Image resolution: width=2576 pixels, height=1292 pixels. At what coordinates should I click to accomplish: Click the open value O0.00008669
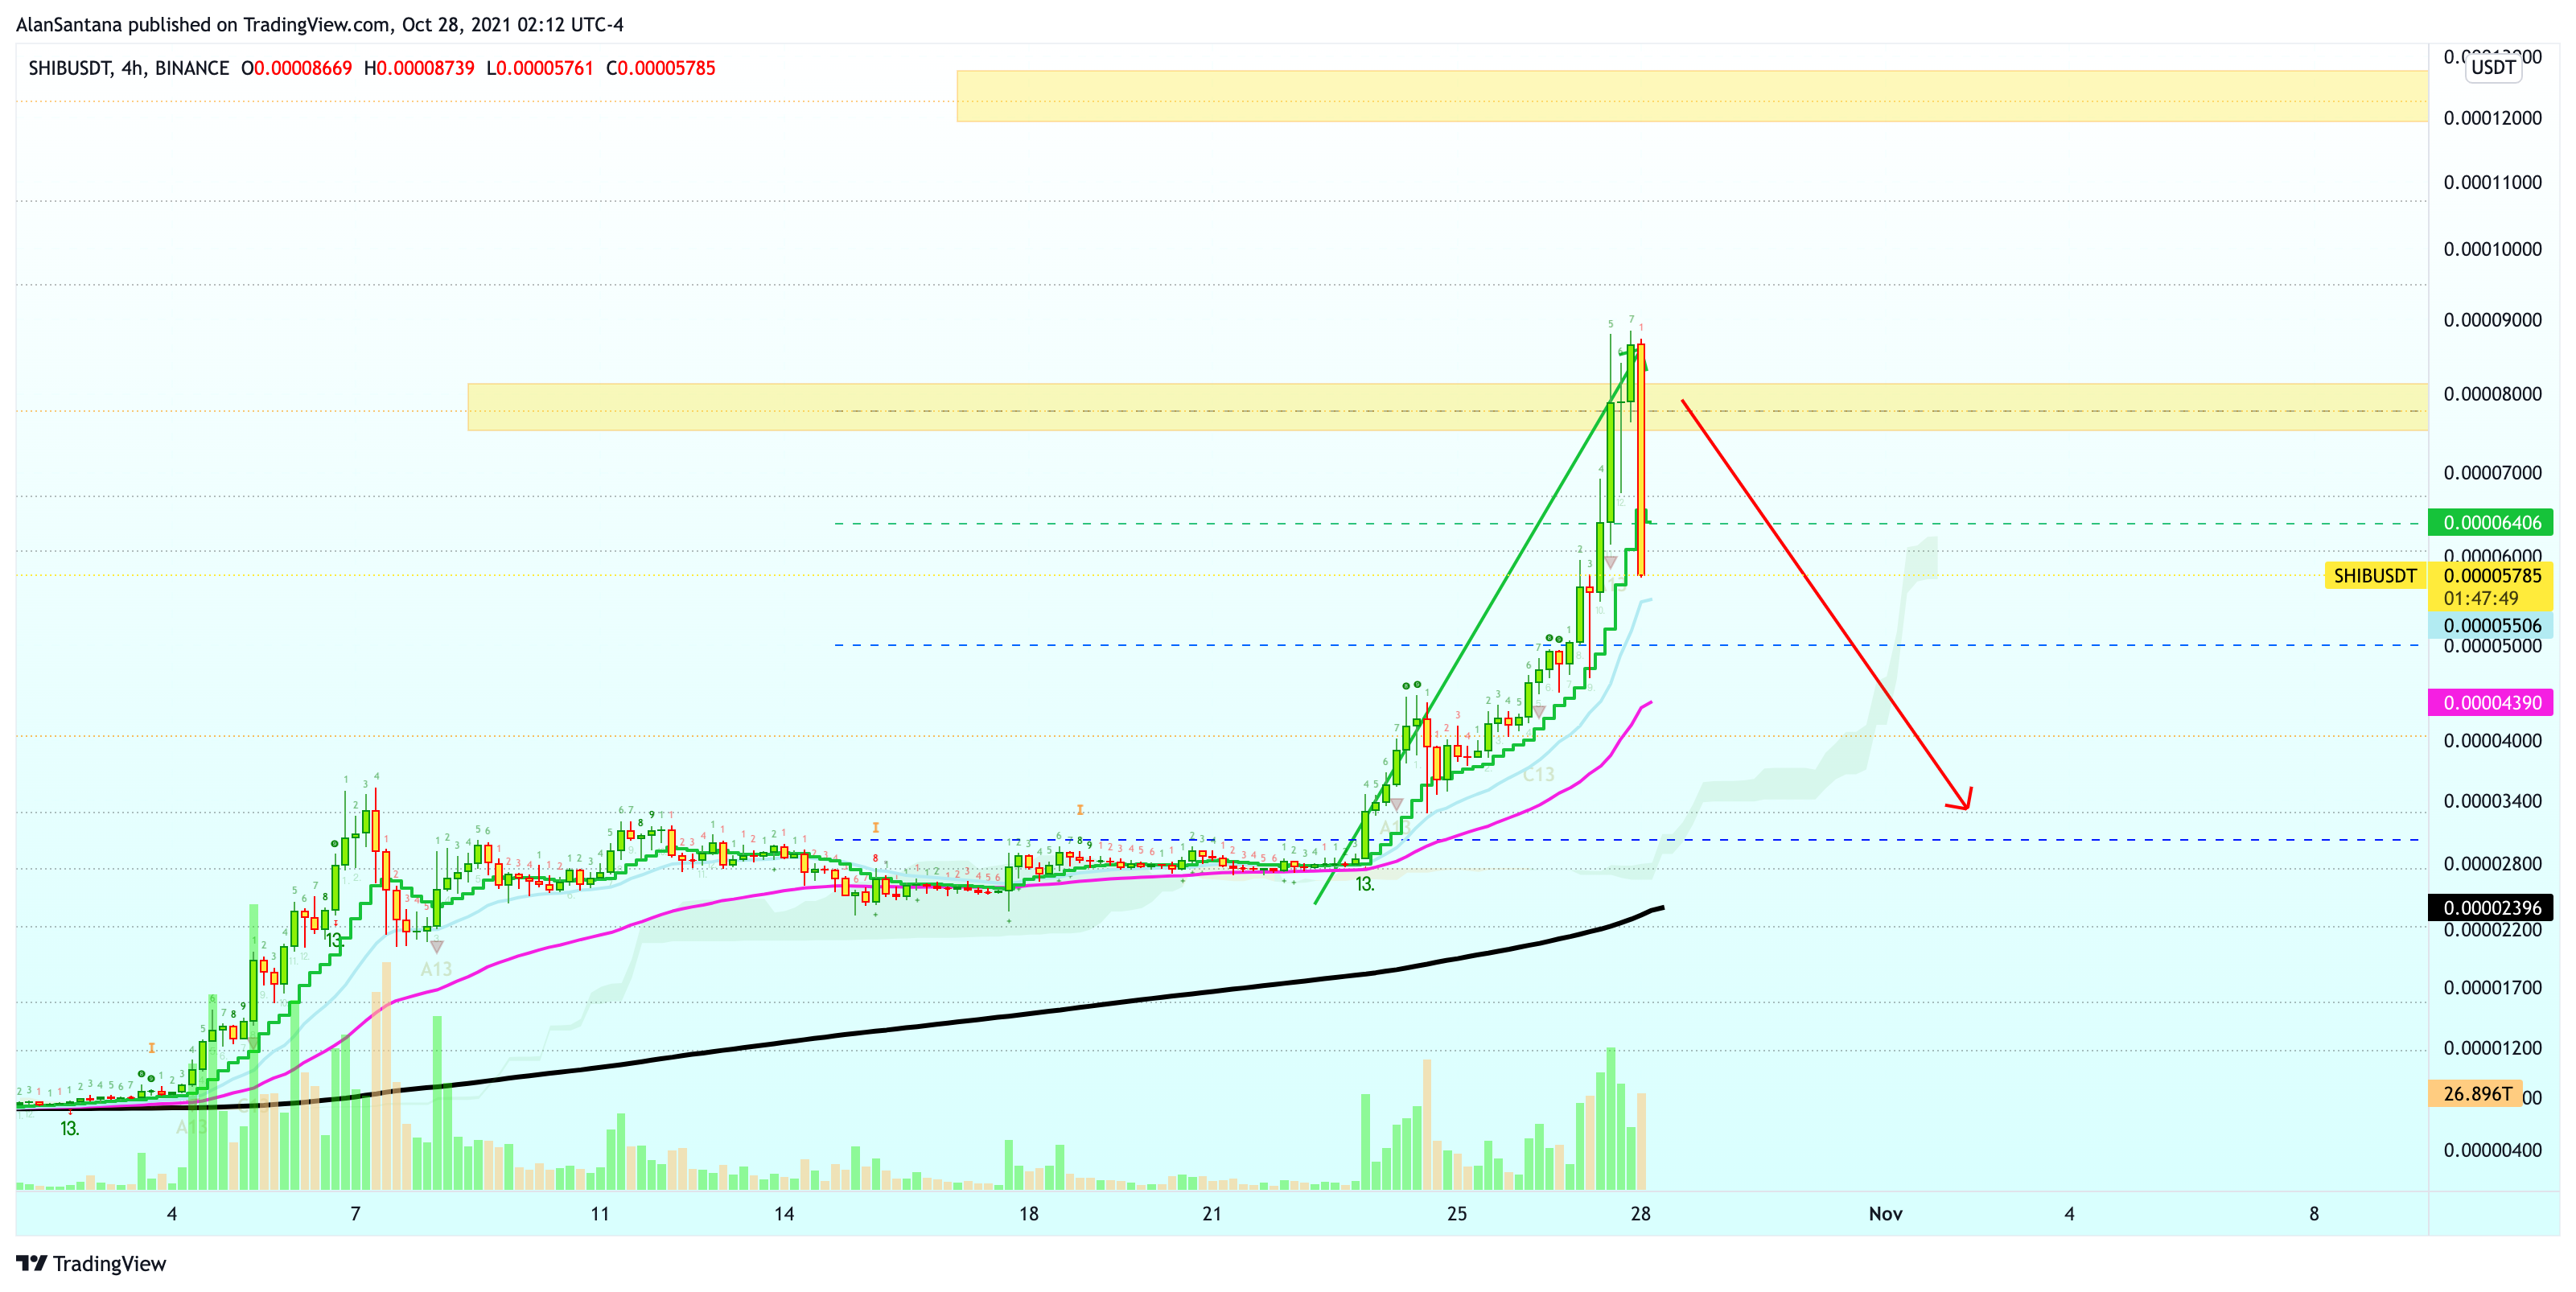point(297,68)
